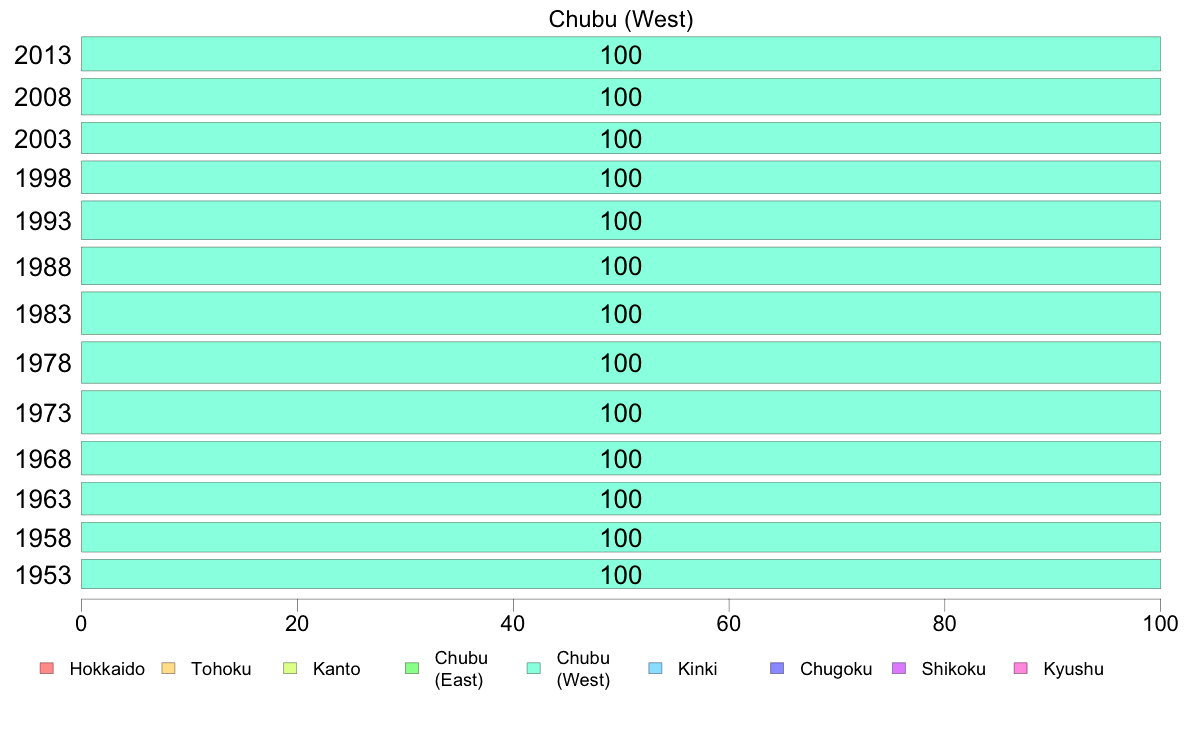
Task: Click the Kyushu pink legend swatch
Action: (x=1021, y=668)
